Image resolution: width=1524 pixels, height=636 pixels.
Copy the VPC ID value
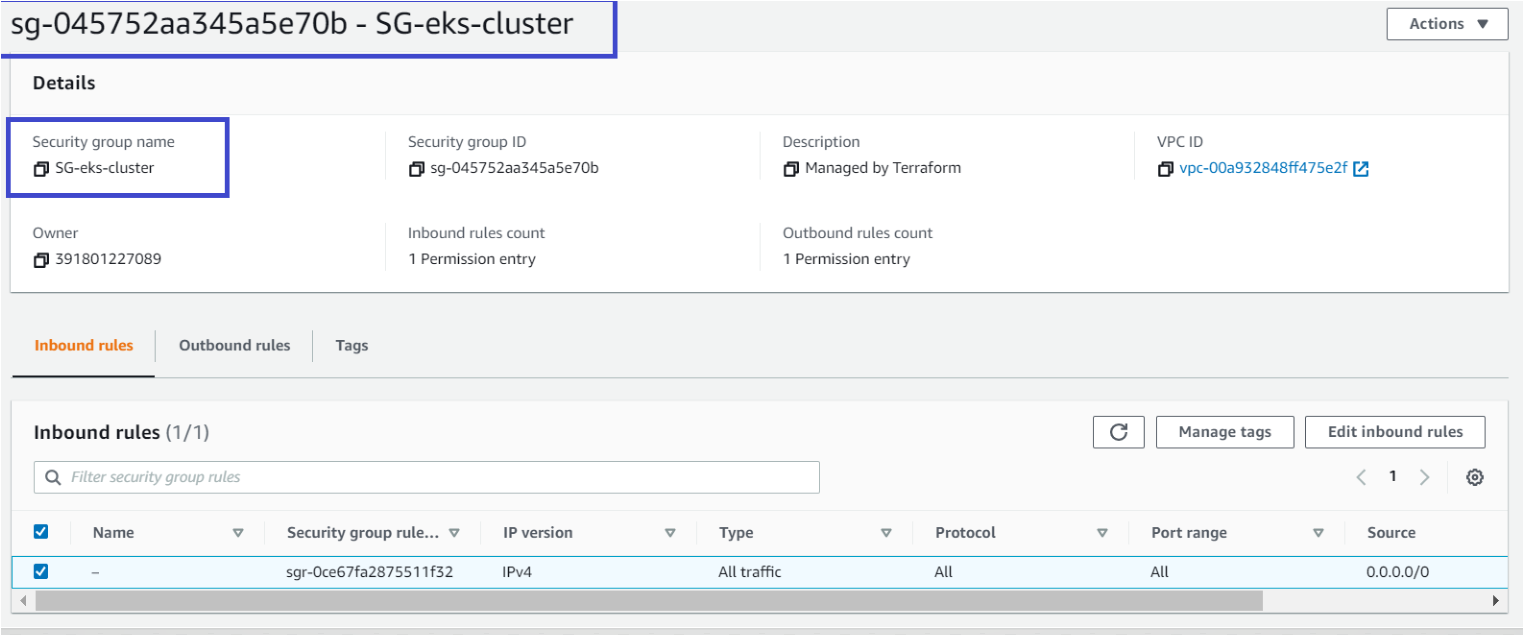(x=1165, y=169)
